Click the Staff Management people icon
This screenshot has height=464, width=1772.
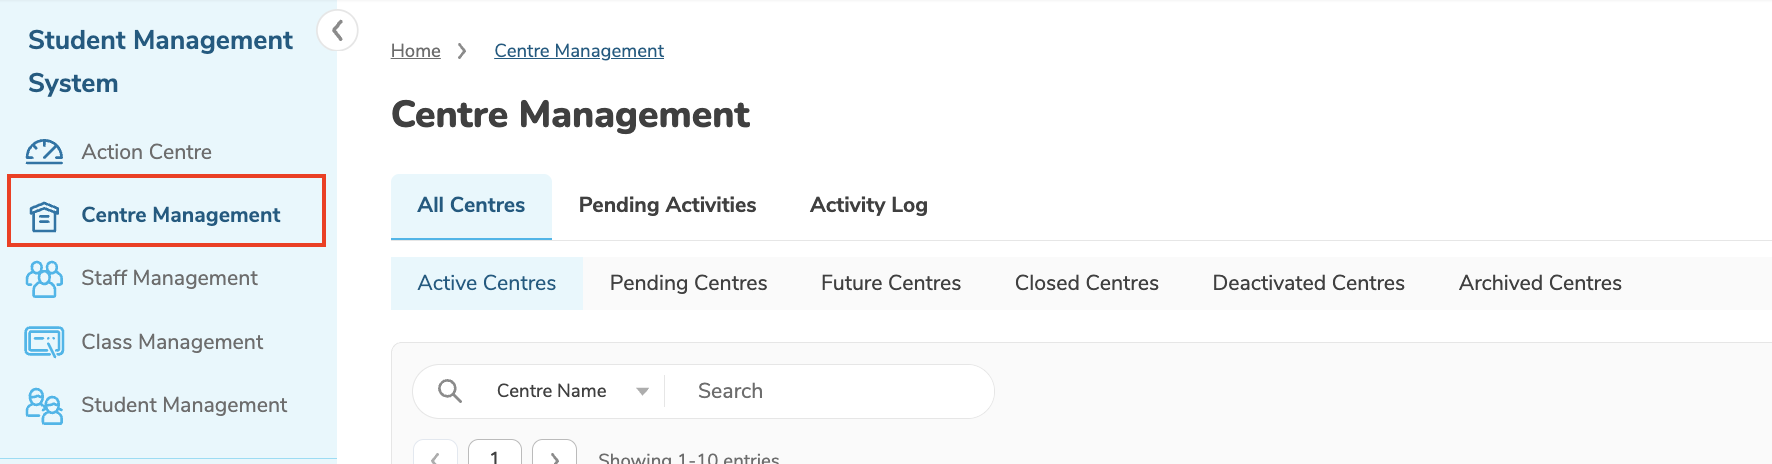click(44, 279)
